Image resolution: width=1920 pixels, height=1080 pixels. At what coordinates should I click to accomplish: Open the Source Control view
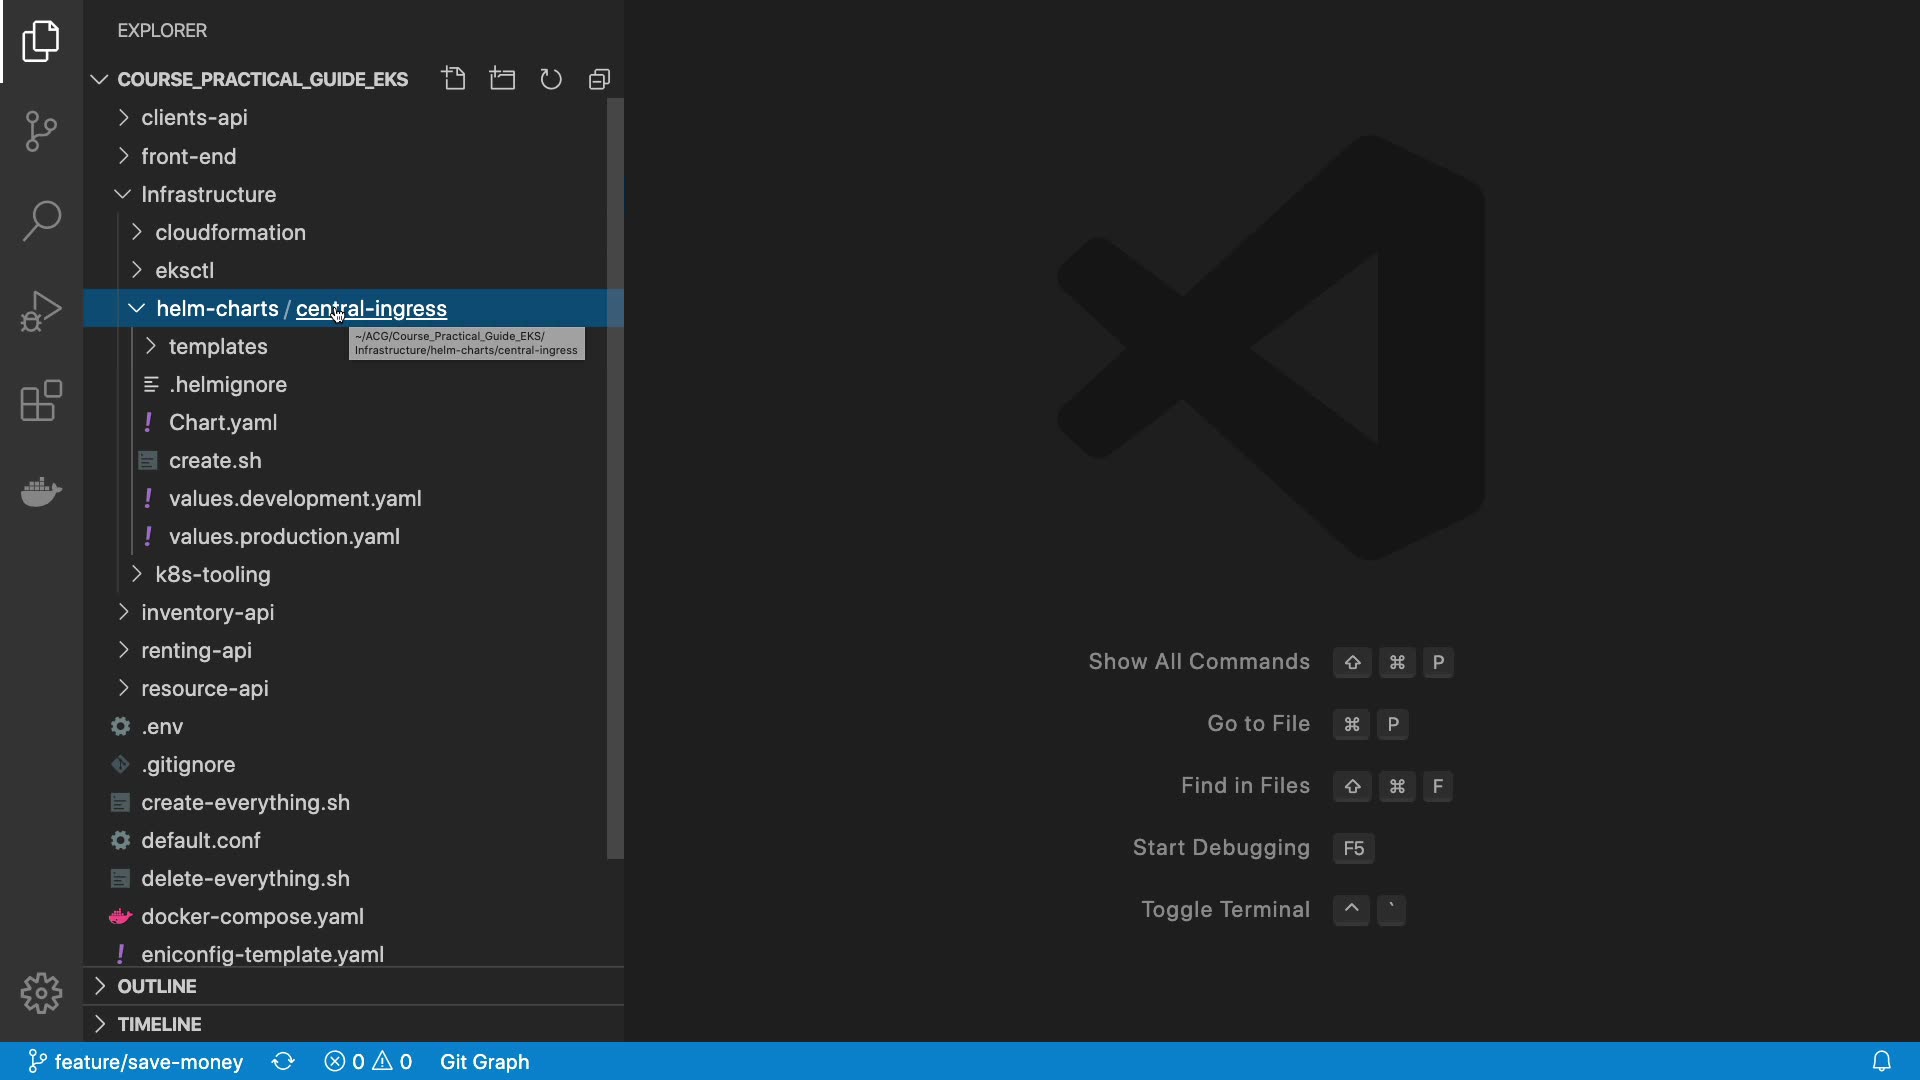(41, 131)
